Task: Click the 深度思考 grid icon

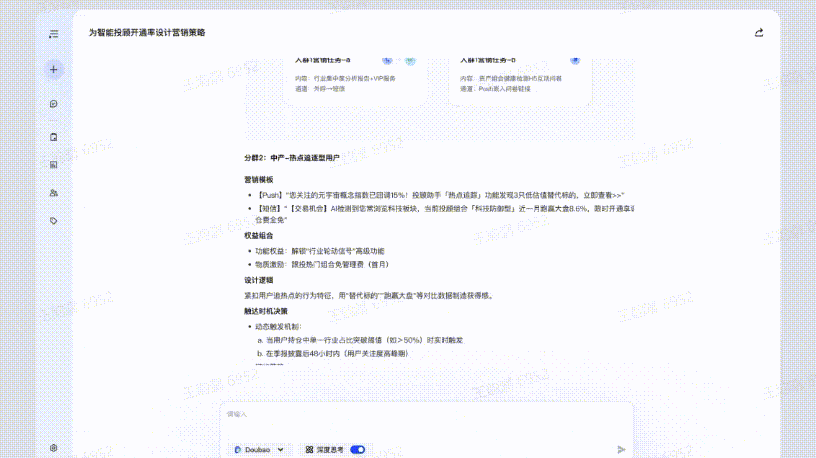Action: point(309,450)
